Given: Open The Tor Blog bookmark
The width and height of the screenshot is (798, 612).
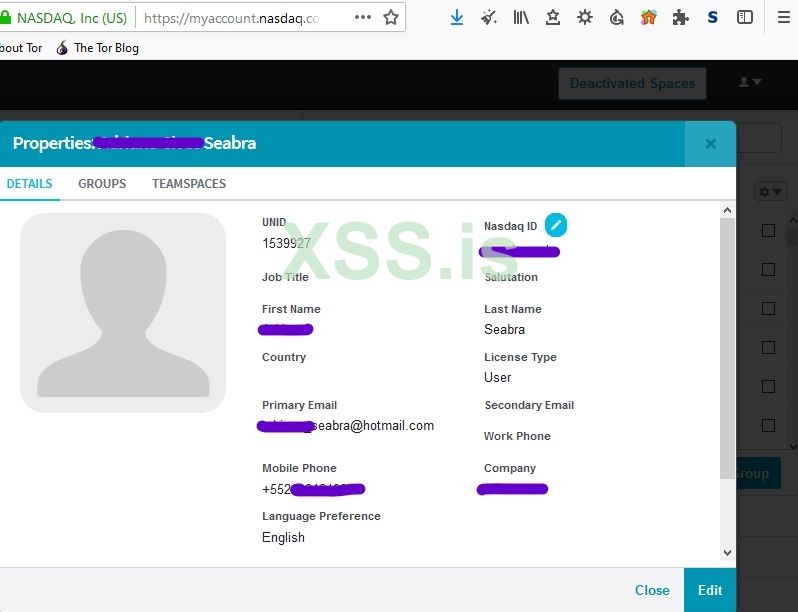Looking at the screenshot, I should point(97,48).
